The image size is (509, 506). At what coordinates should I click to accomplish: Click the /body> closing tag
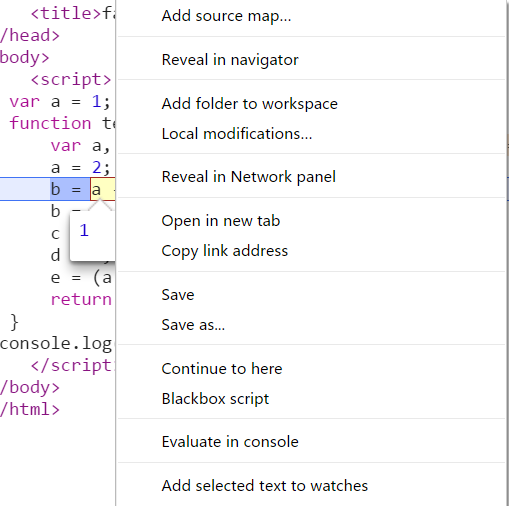pyautogui.click(x=30, y=387)
